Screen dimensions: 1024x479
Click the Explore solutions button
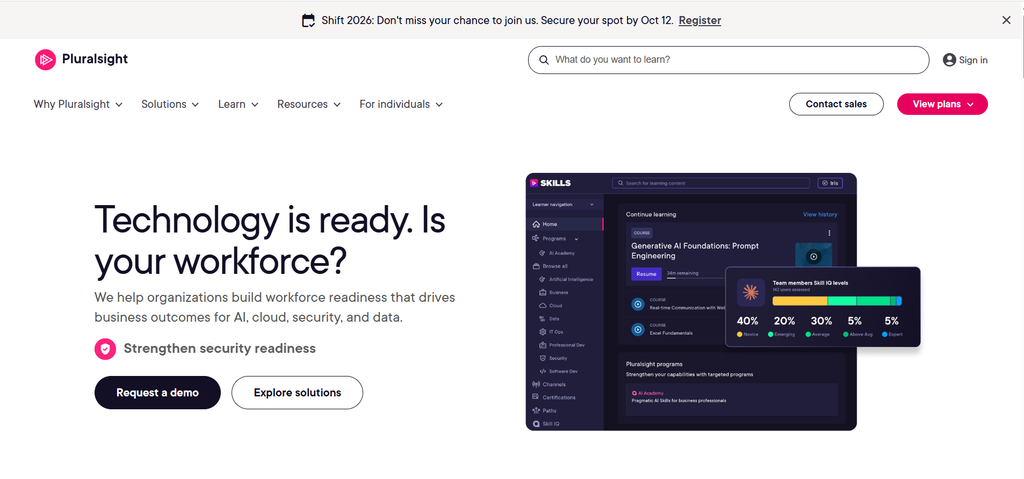pyautogui.click(x=297, y=393)
